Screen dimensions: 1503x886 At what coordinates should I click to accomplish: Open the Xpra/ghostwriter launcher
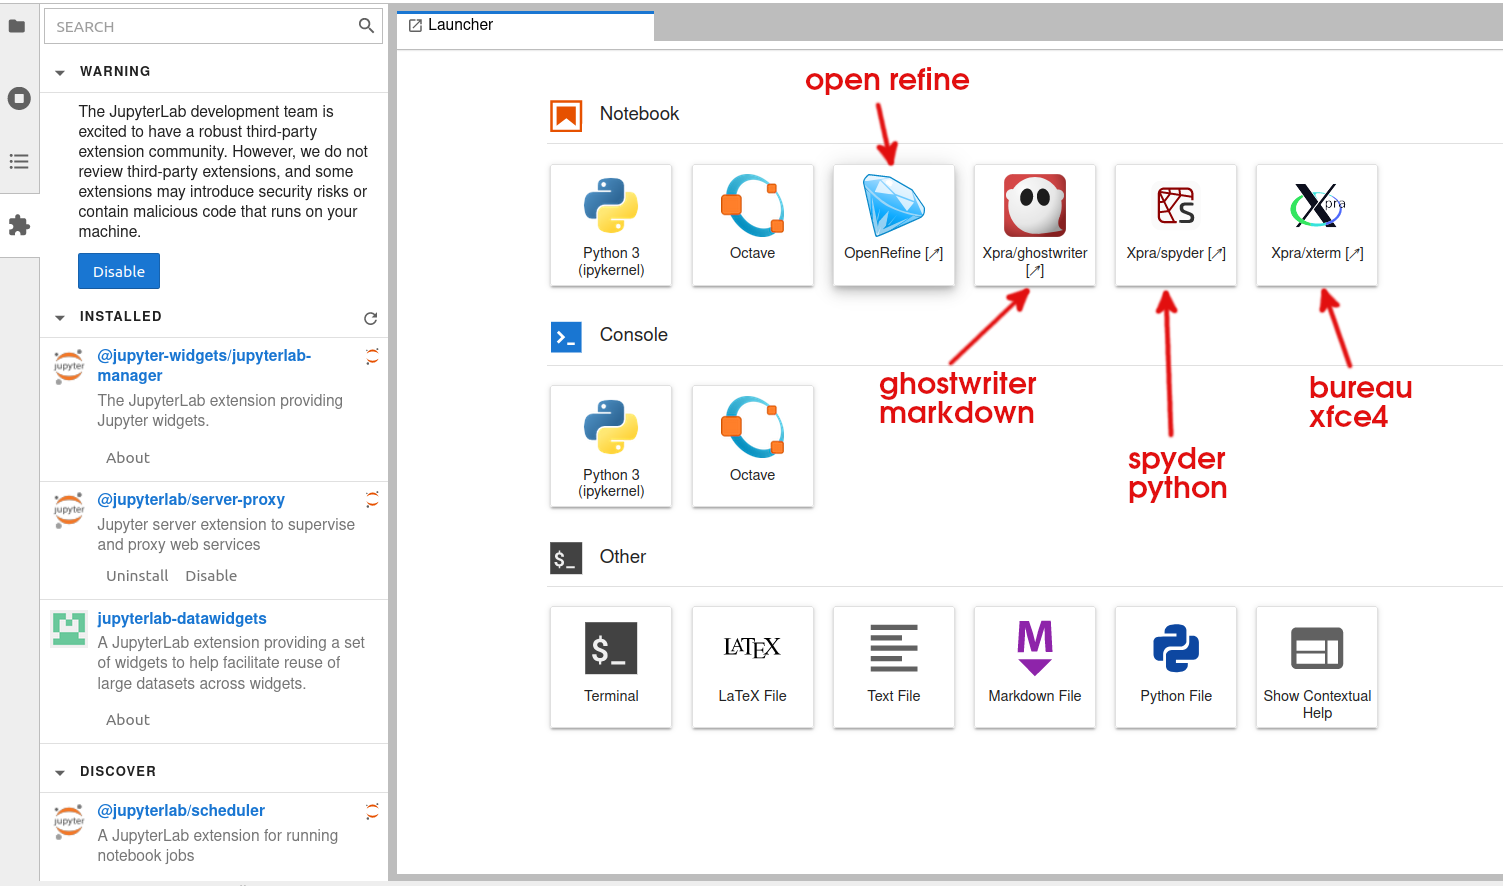tap(1034, 225)
